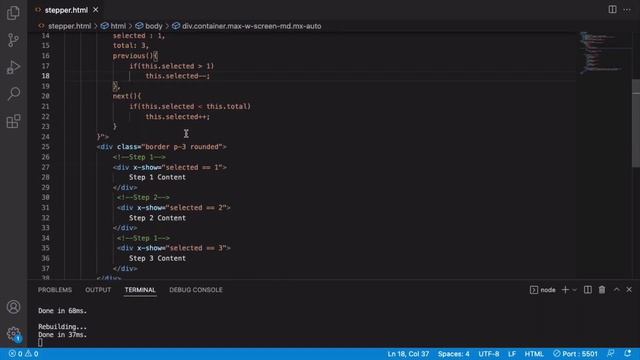Open notifications bell in status bar
This screenshot has height=360, width=640.
coord(628,354)
